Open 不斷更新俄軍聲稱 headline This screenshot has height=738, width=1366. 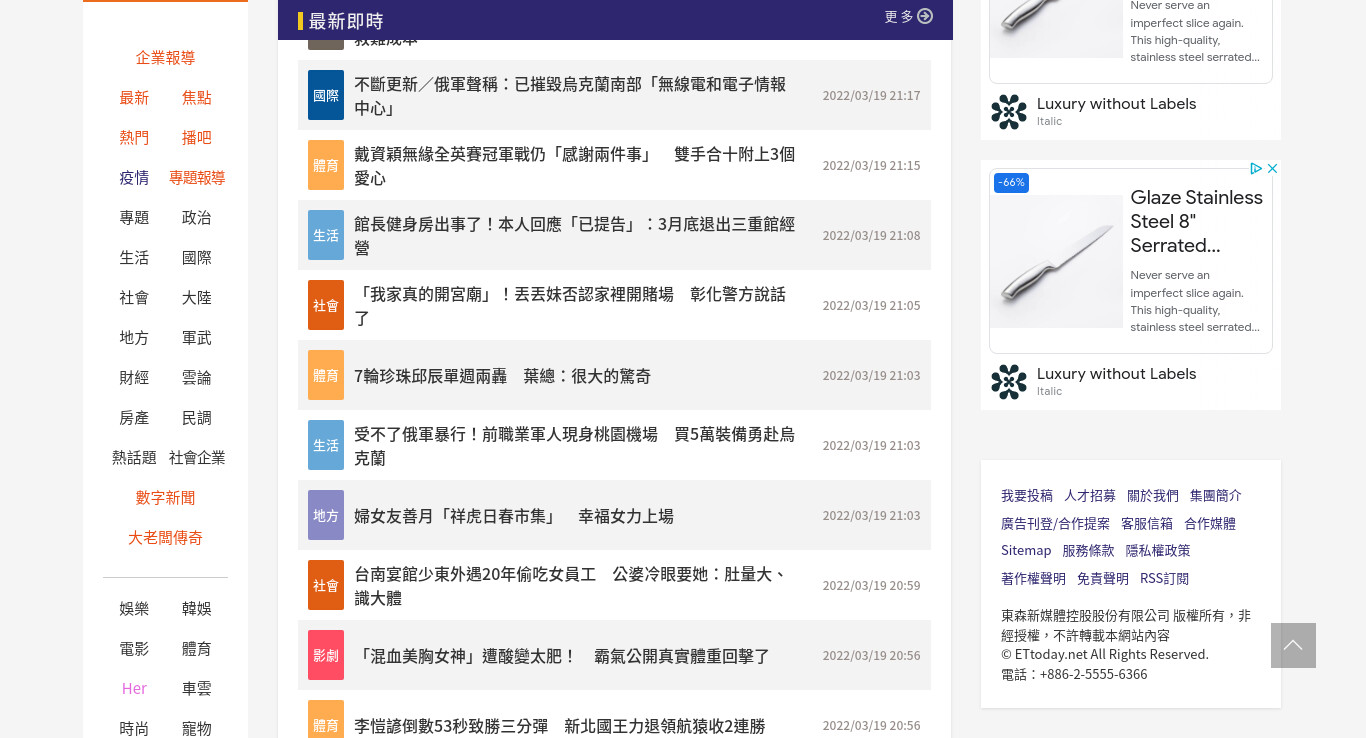(x=570, y=96)
